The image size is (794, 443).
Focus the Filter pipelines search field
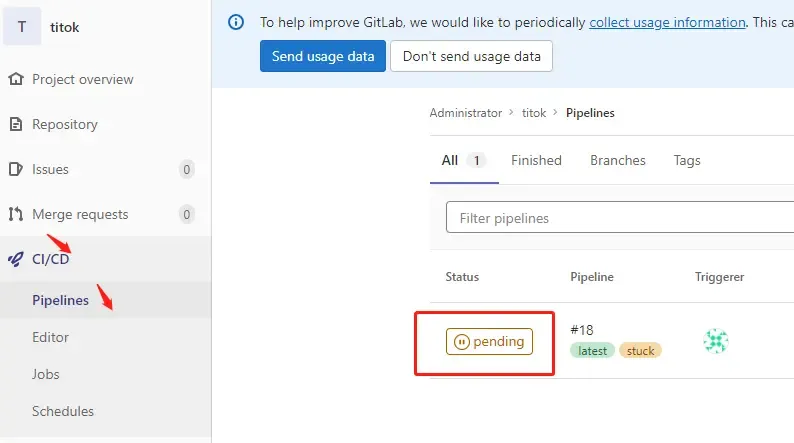(x=620, y=218)
